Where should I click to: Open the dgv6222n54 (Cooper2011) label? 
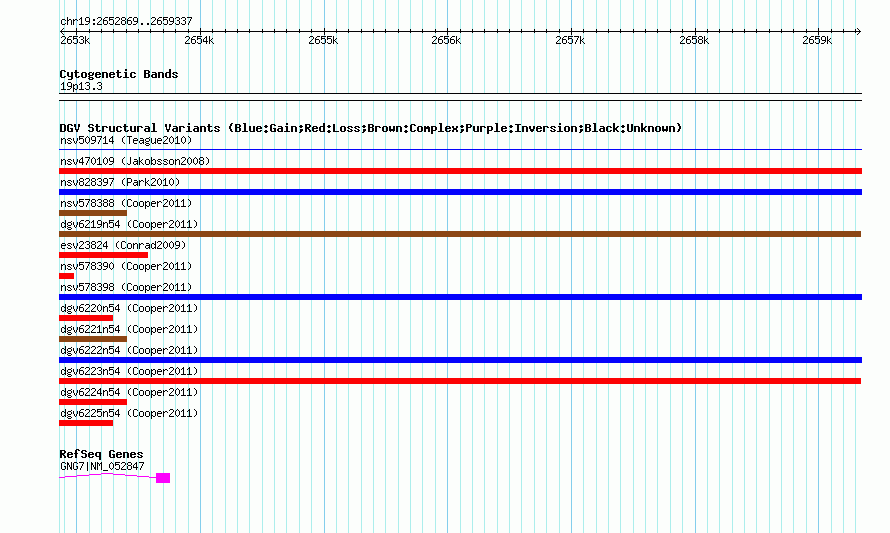pos(129,350)
